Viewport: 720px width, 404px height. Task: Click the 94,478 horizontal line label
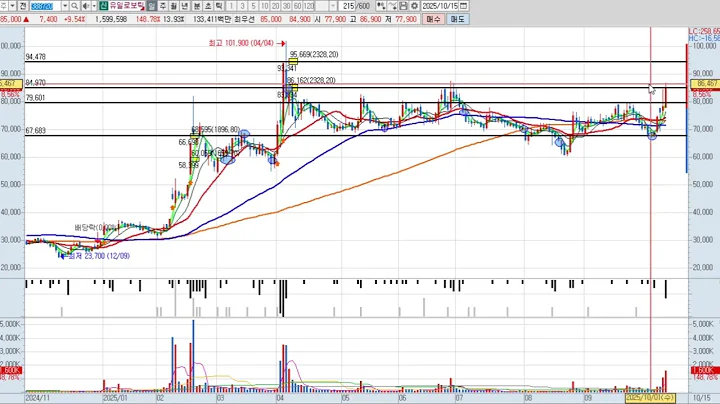[35, 57]
